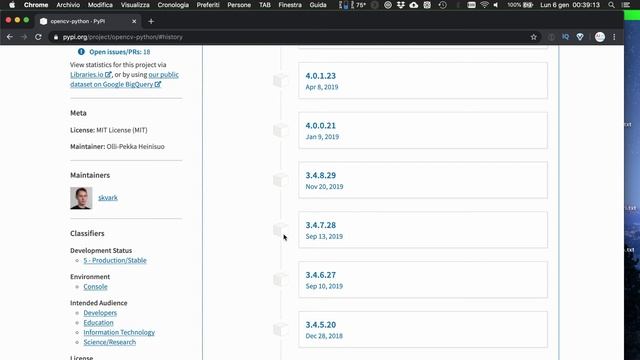The height and width of the screenshot is (360, 640).
Task: Open the Google BigQuery public dataset link
Action: click(x=124, y=80)
